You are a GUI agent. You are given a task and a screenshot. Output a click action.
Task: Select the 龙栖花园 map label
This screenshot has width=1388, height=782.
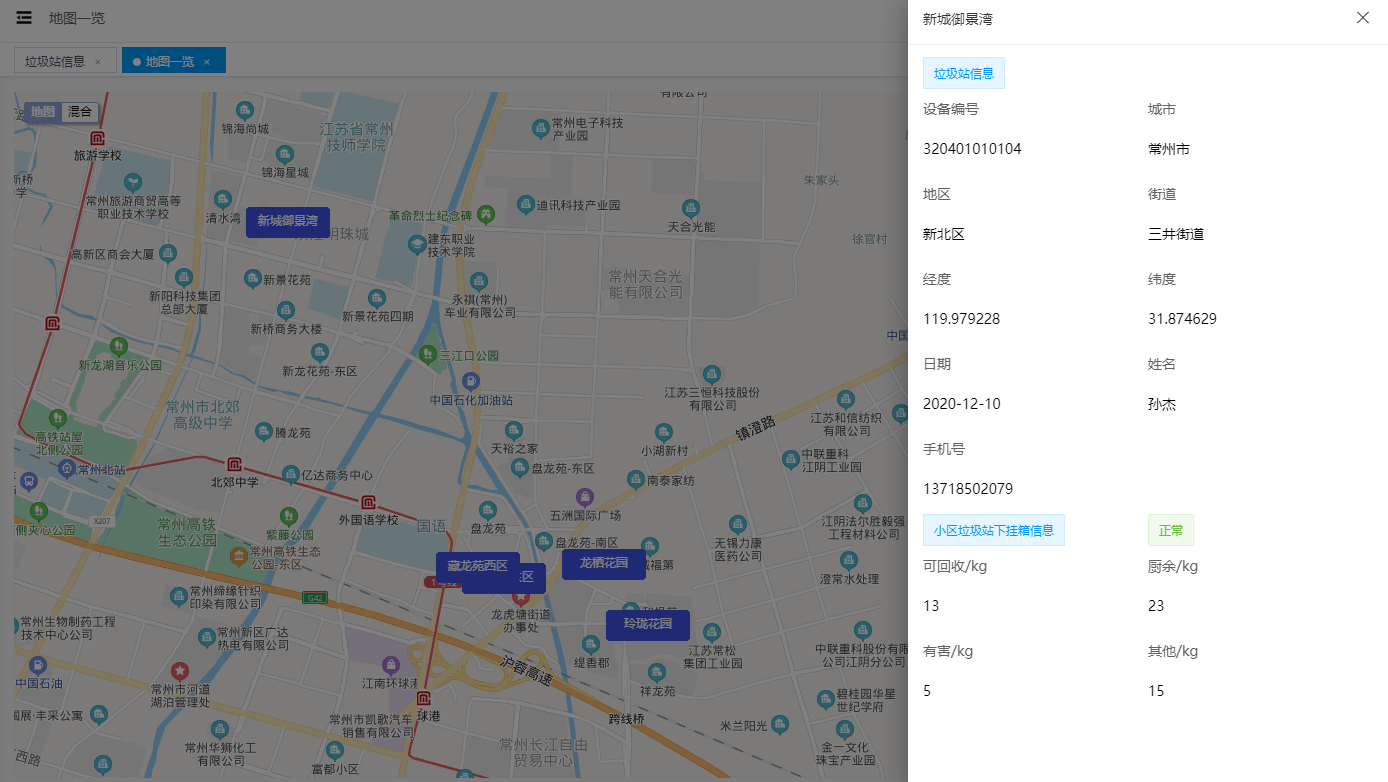(603, 564)
